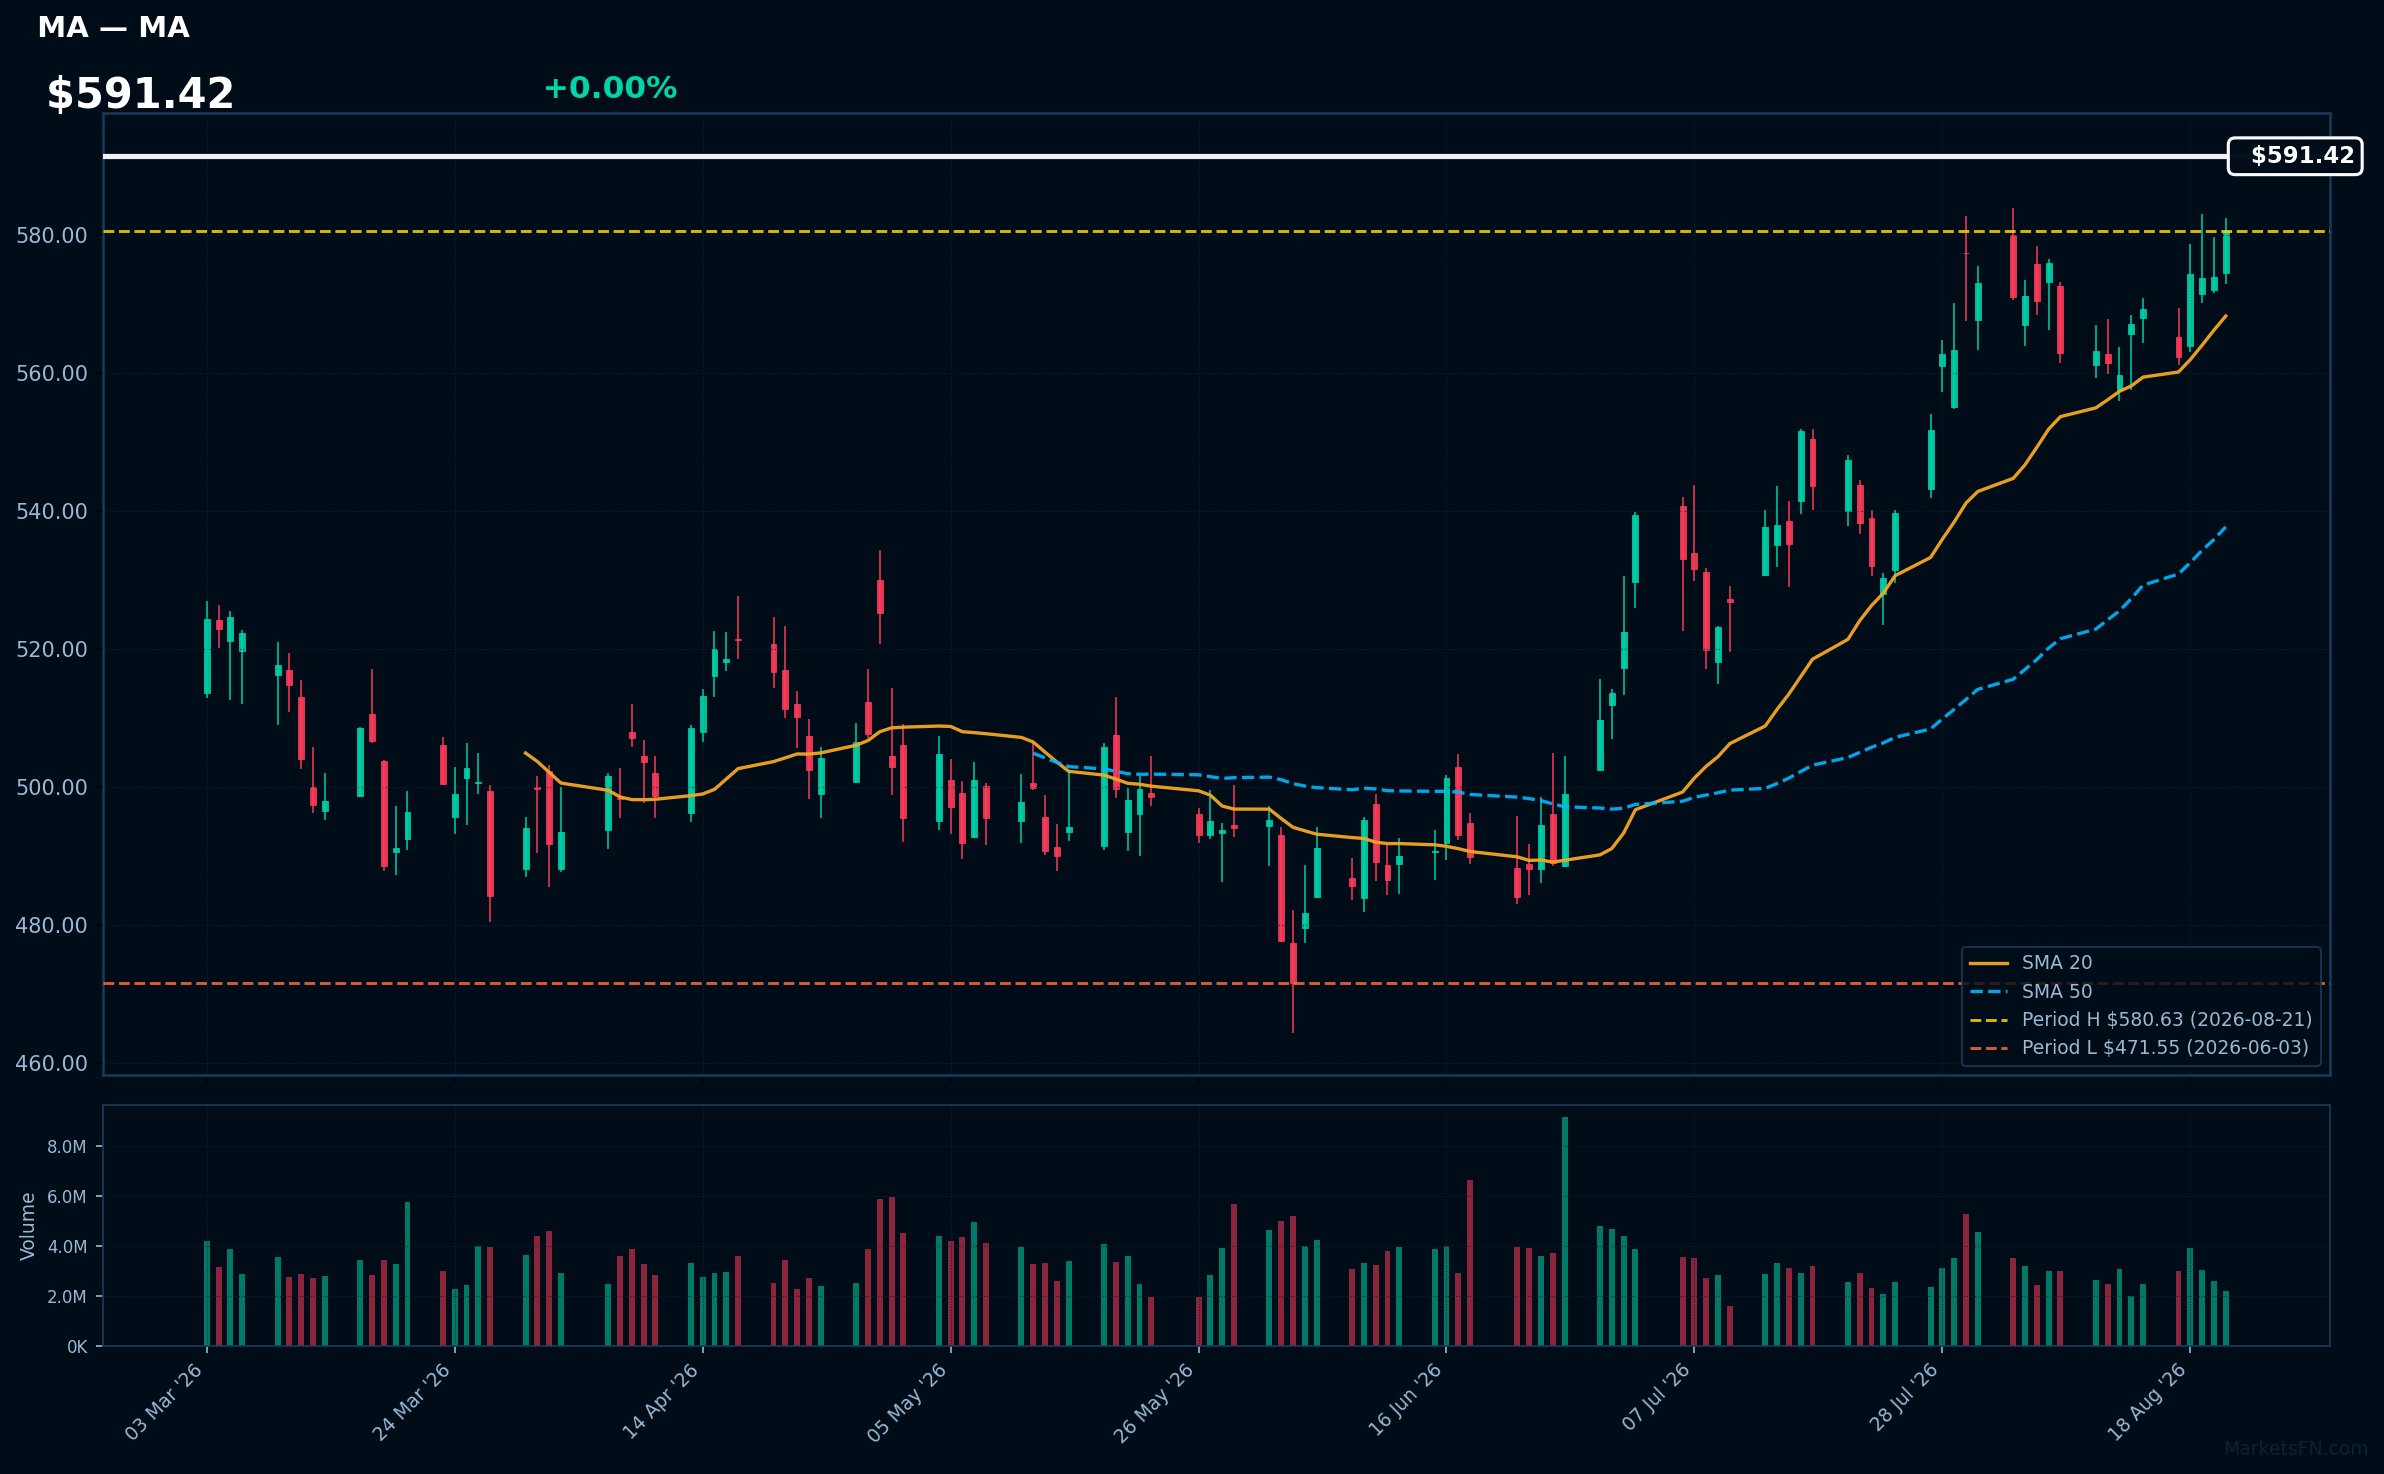Click the 540.00 price axis label
Image resolution: width=2384 pixels, height=1474 pixels.
click(x=52, y=511)
